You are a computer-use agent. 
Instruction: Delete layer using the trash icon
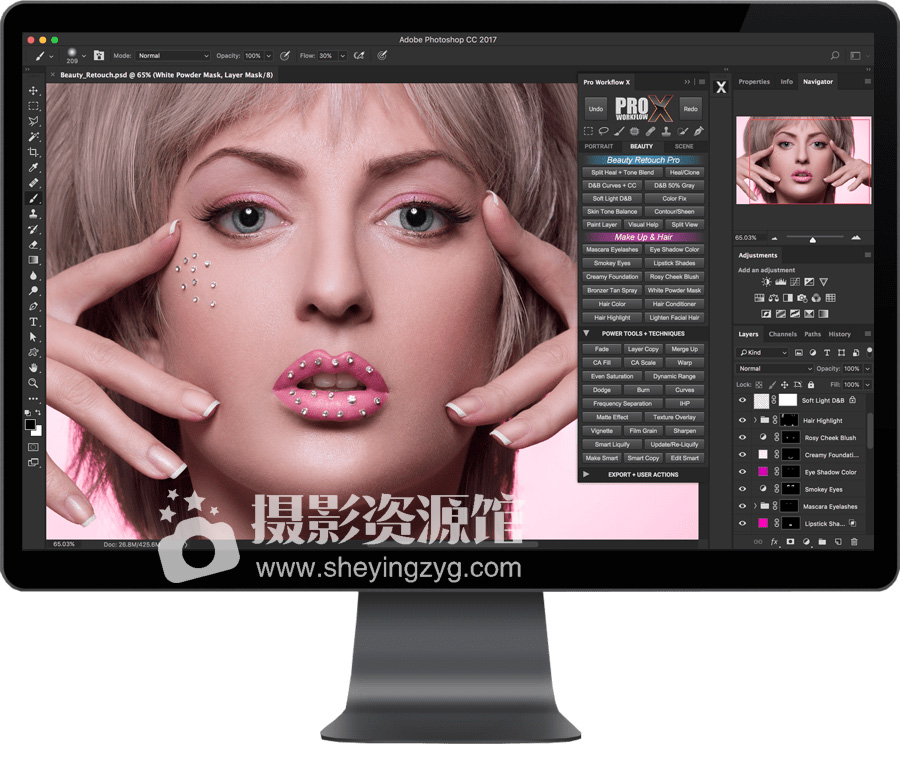coord(853,541)
